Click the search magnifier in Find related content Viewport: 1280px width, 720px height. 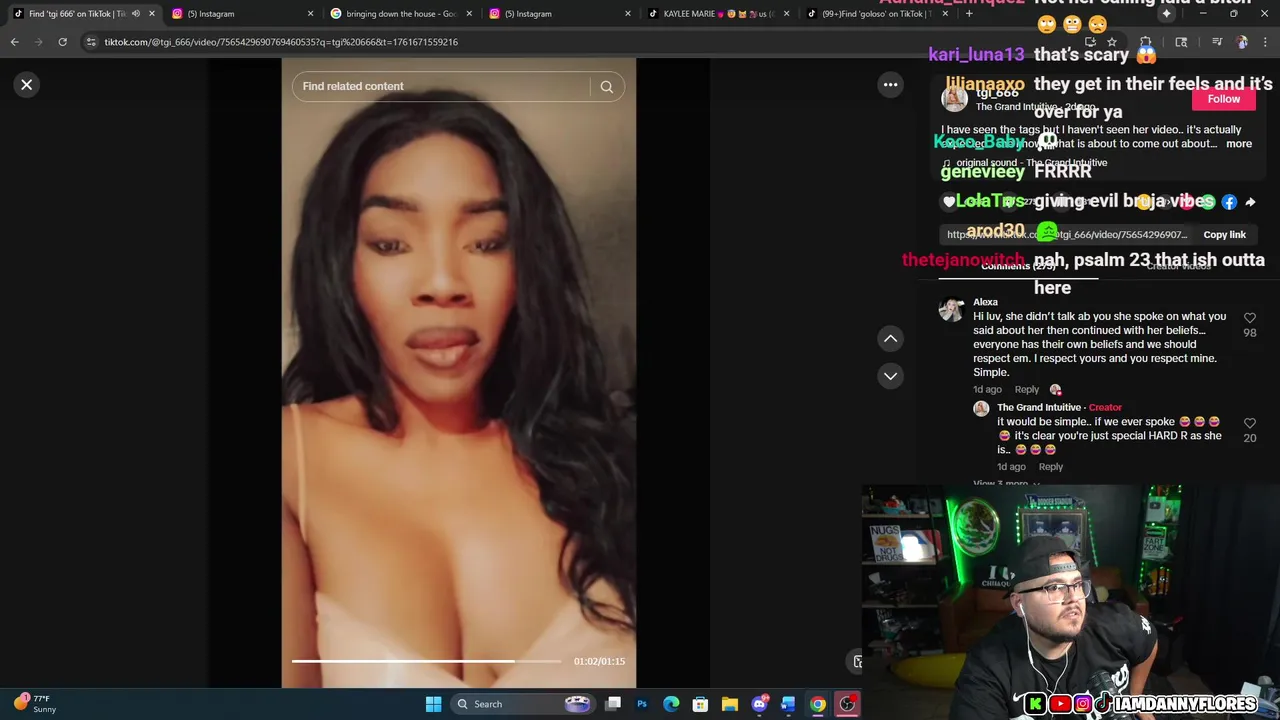(x=606, y=87)
